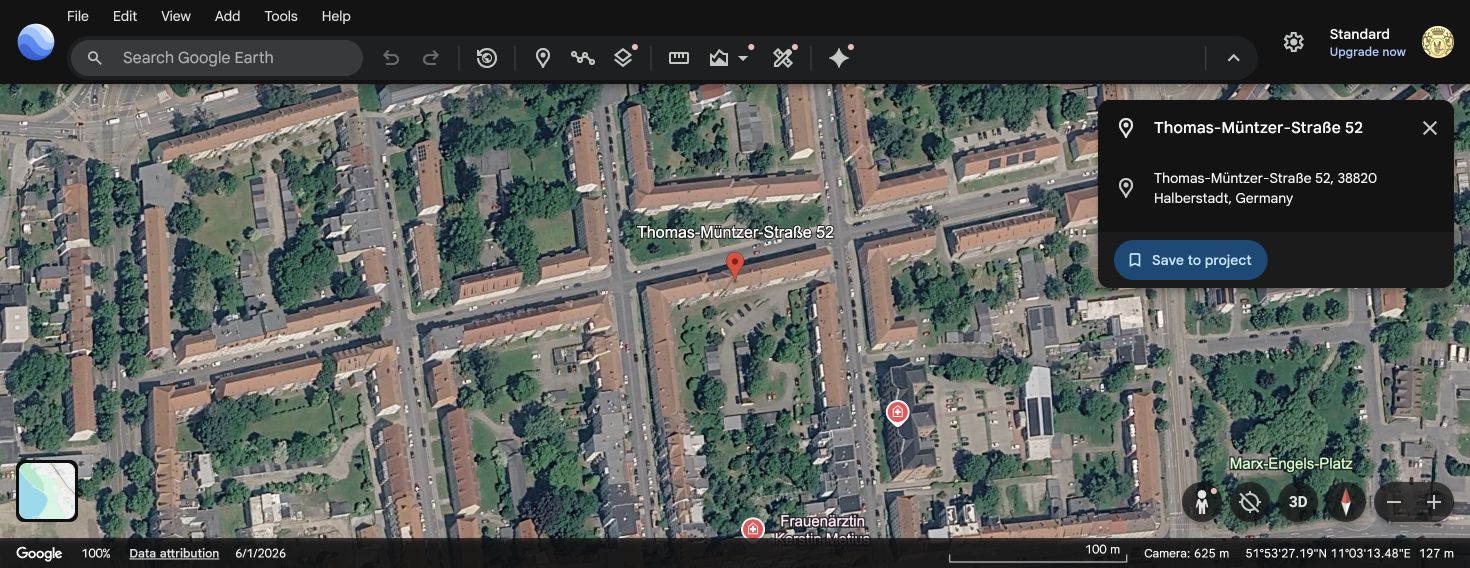Zoom out with minus button

point(1394,502)
